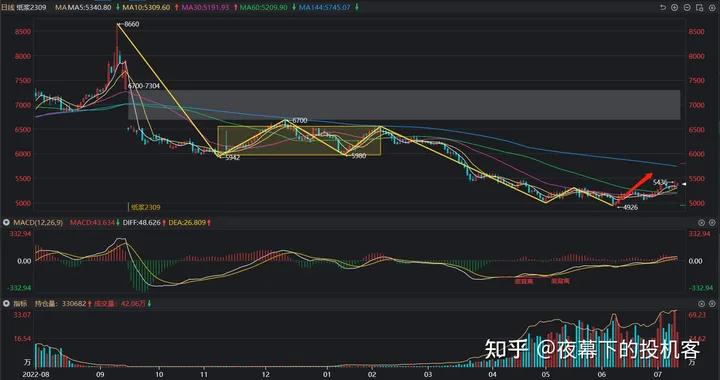Click the 4926 bottom price label

630,207
